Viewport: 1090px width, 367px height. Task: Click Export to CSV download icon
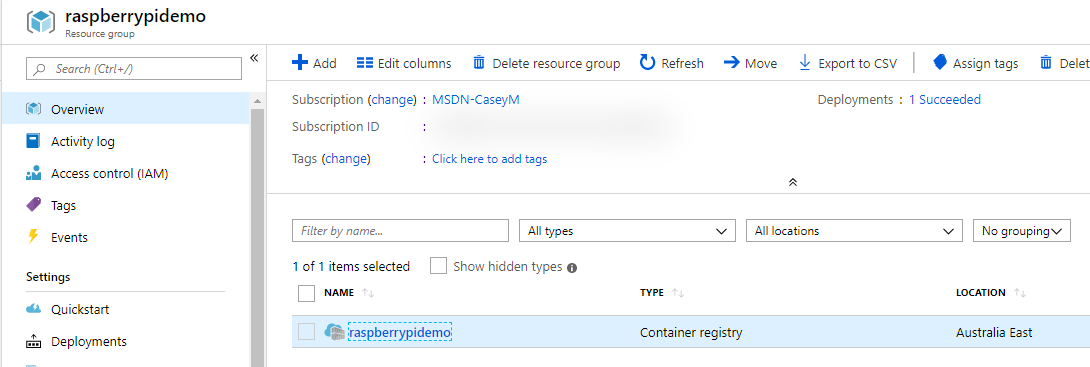805,63
